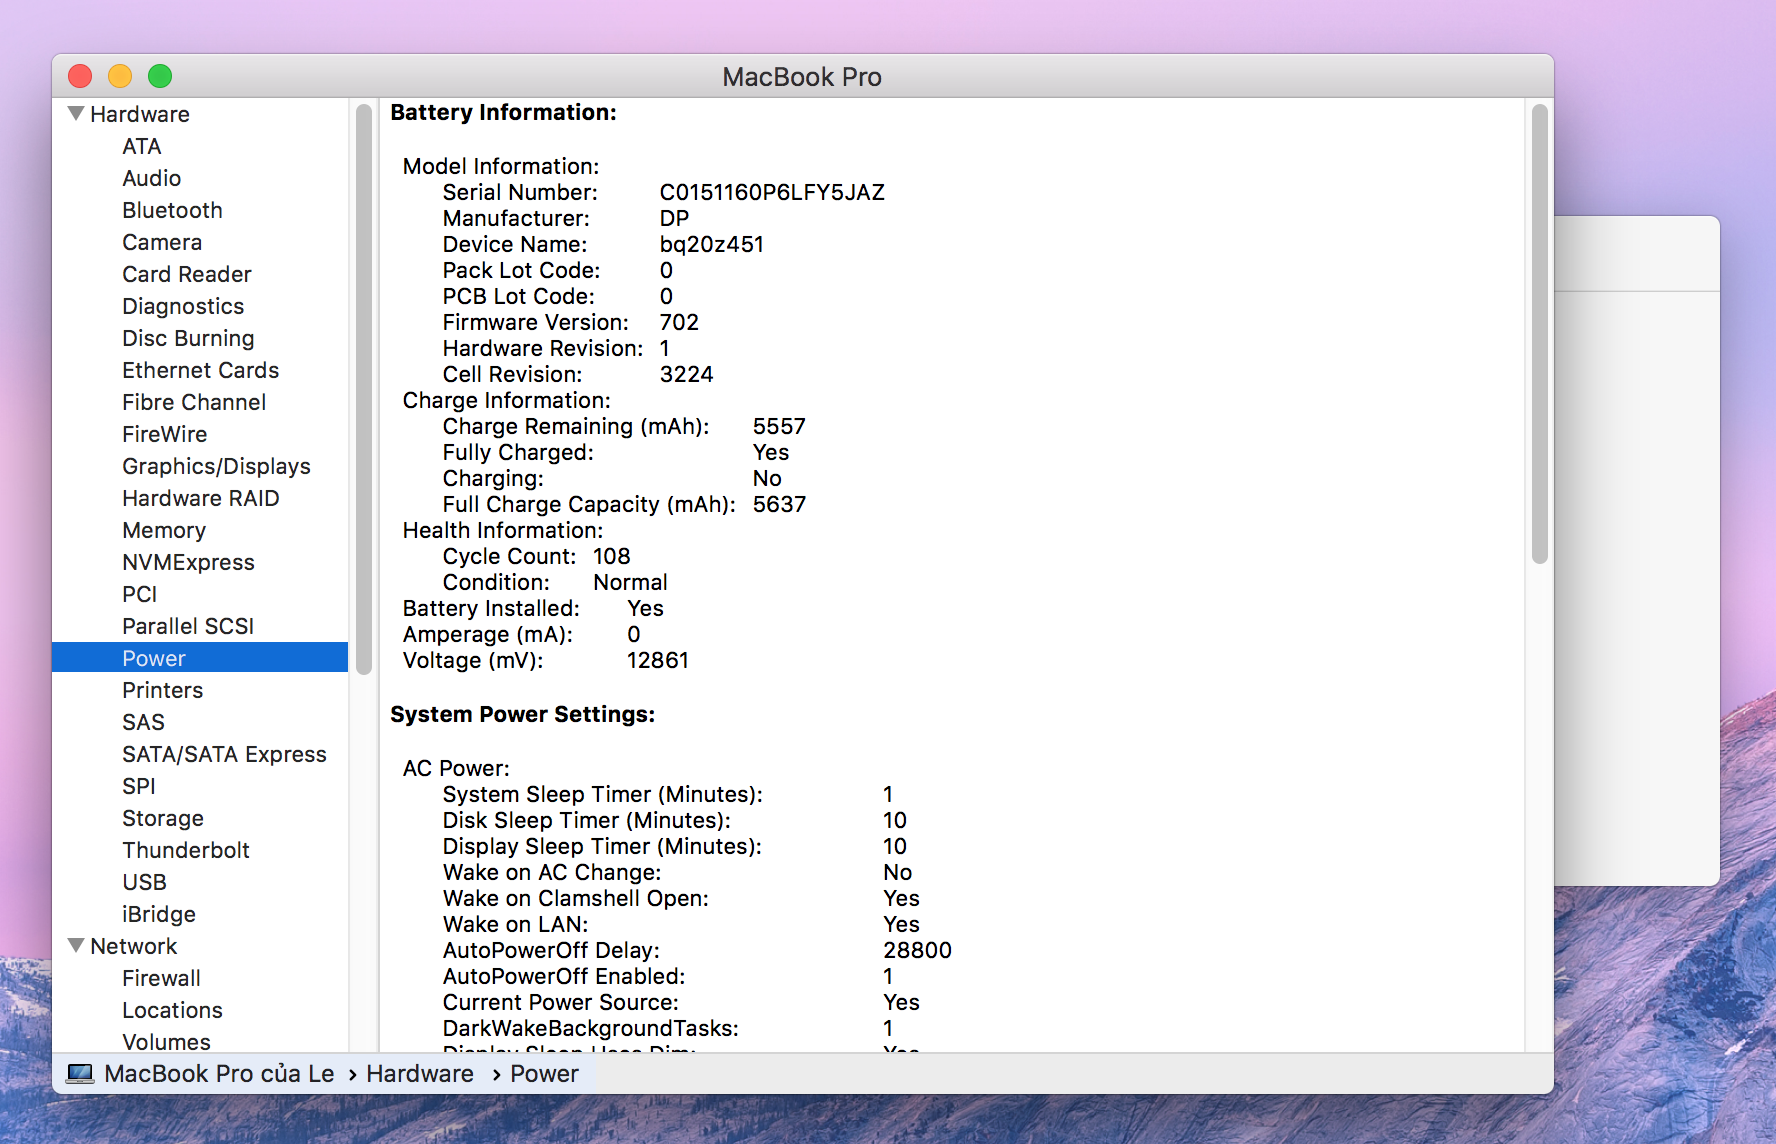Minimize the MacBook Pro window

click(x=120, y=76)
